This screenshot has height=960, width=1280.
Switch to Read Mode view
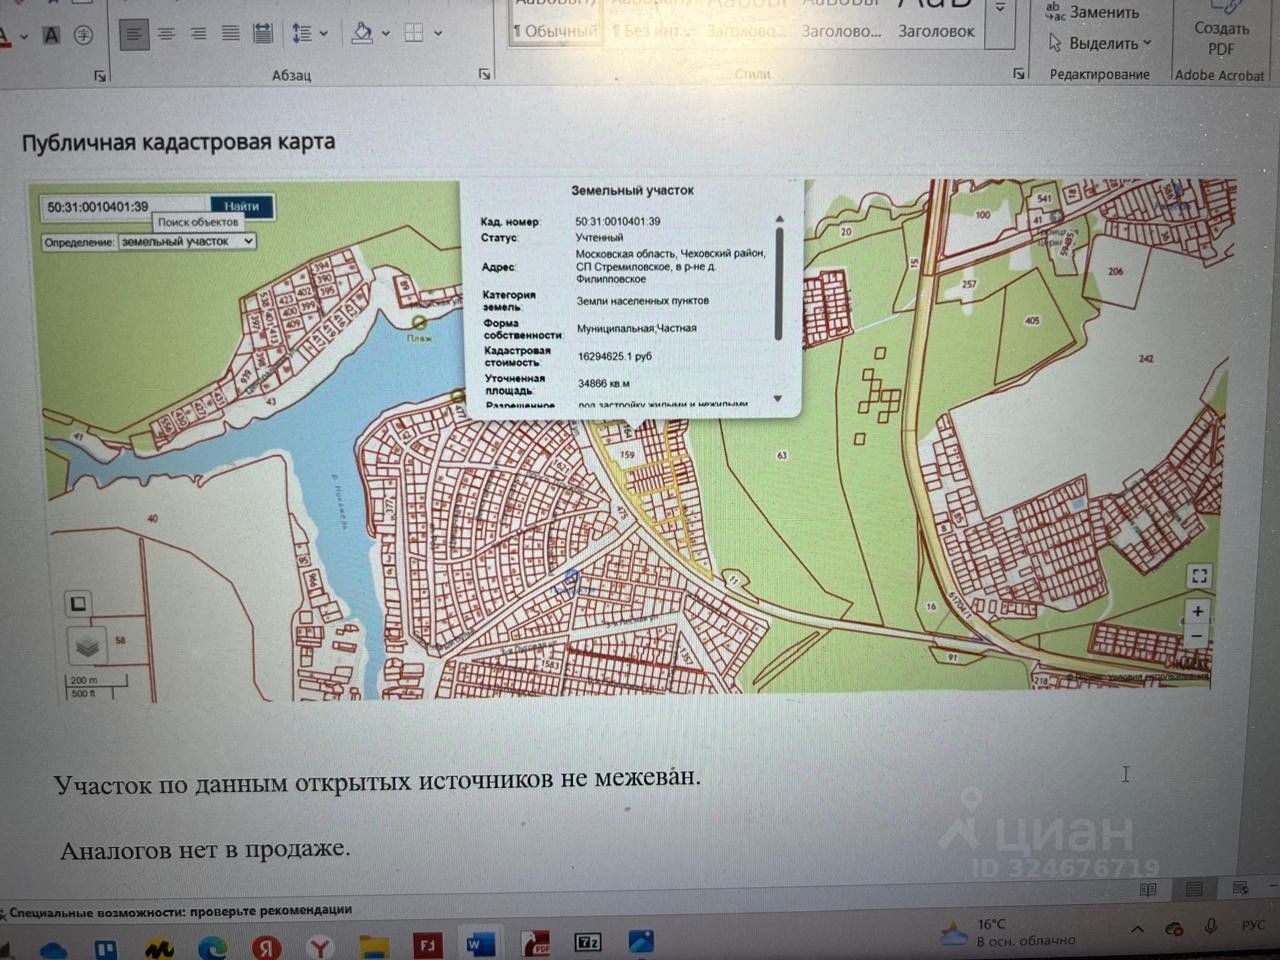tap(1148, 889)
